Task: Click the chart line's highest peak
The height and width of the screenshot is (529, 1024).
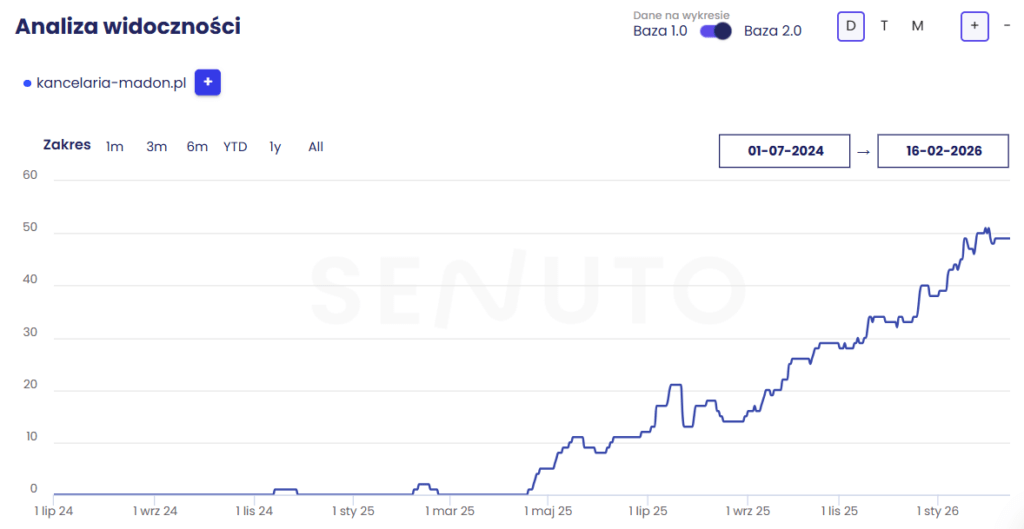Action: tap(987, 229)
